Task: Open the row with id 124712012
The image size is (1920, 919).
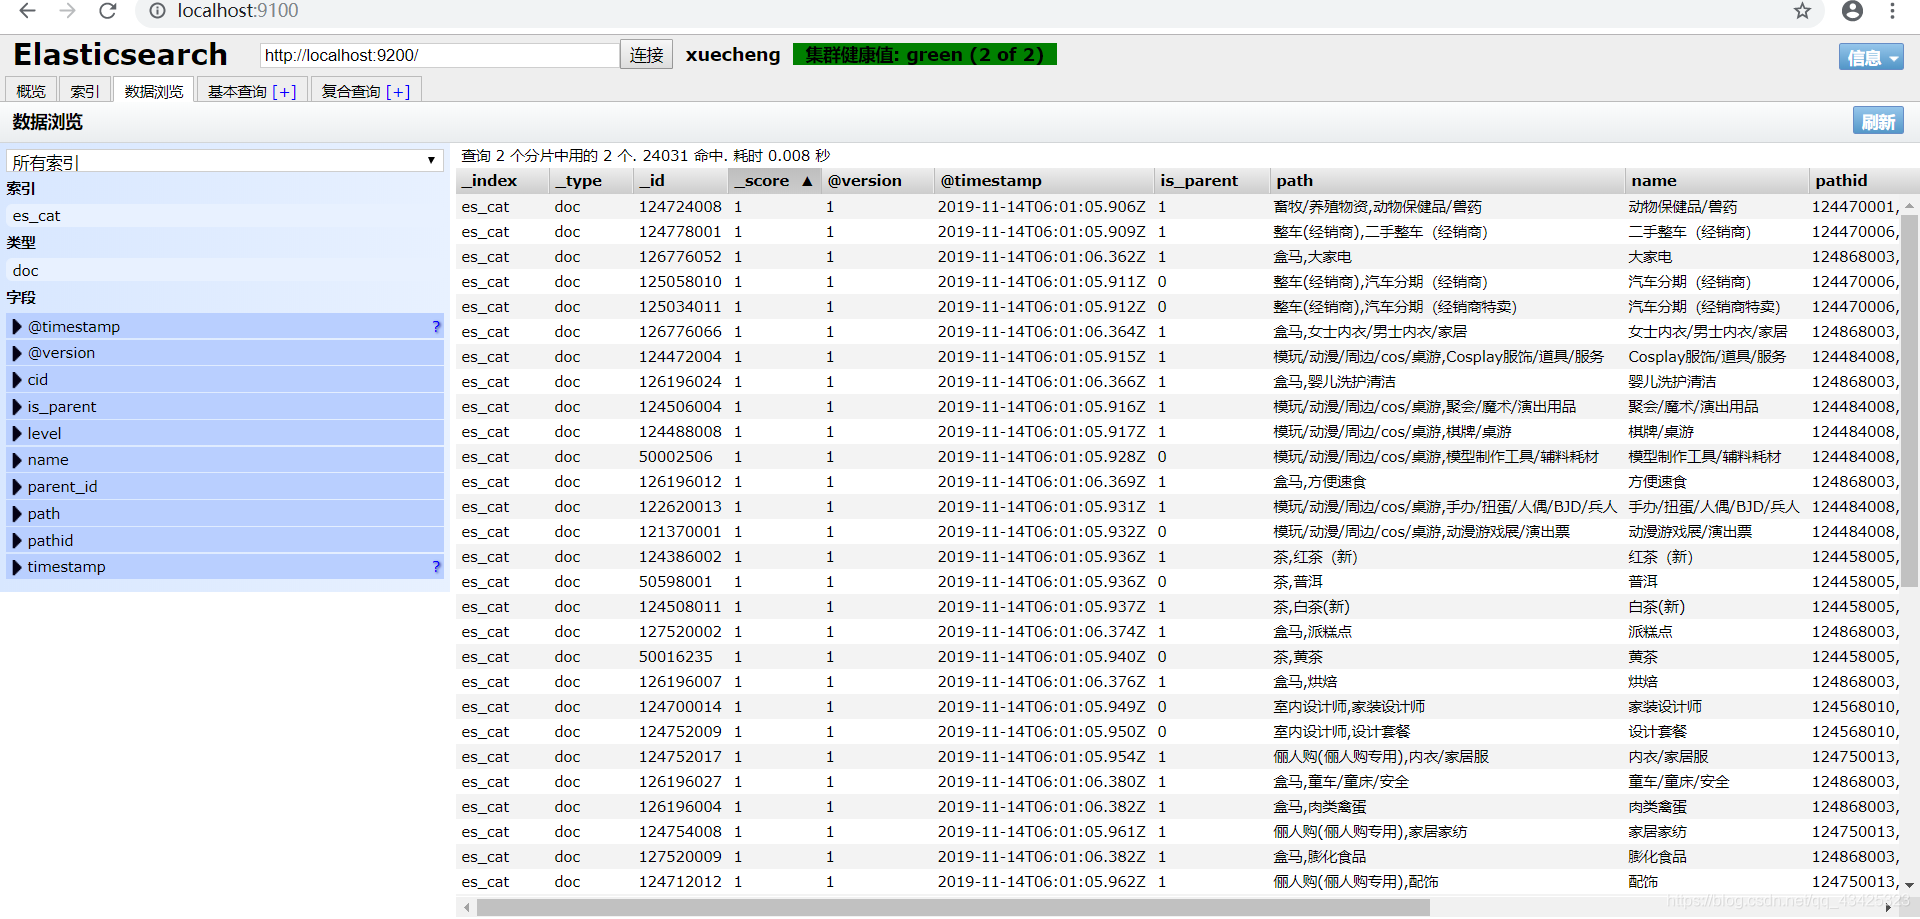Action: (680, 882)
